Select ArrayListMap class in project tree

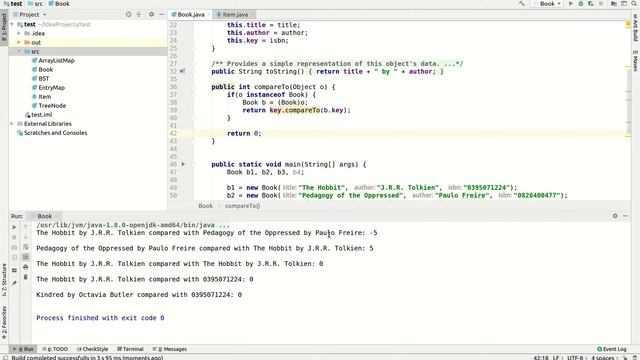(53, 60)
